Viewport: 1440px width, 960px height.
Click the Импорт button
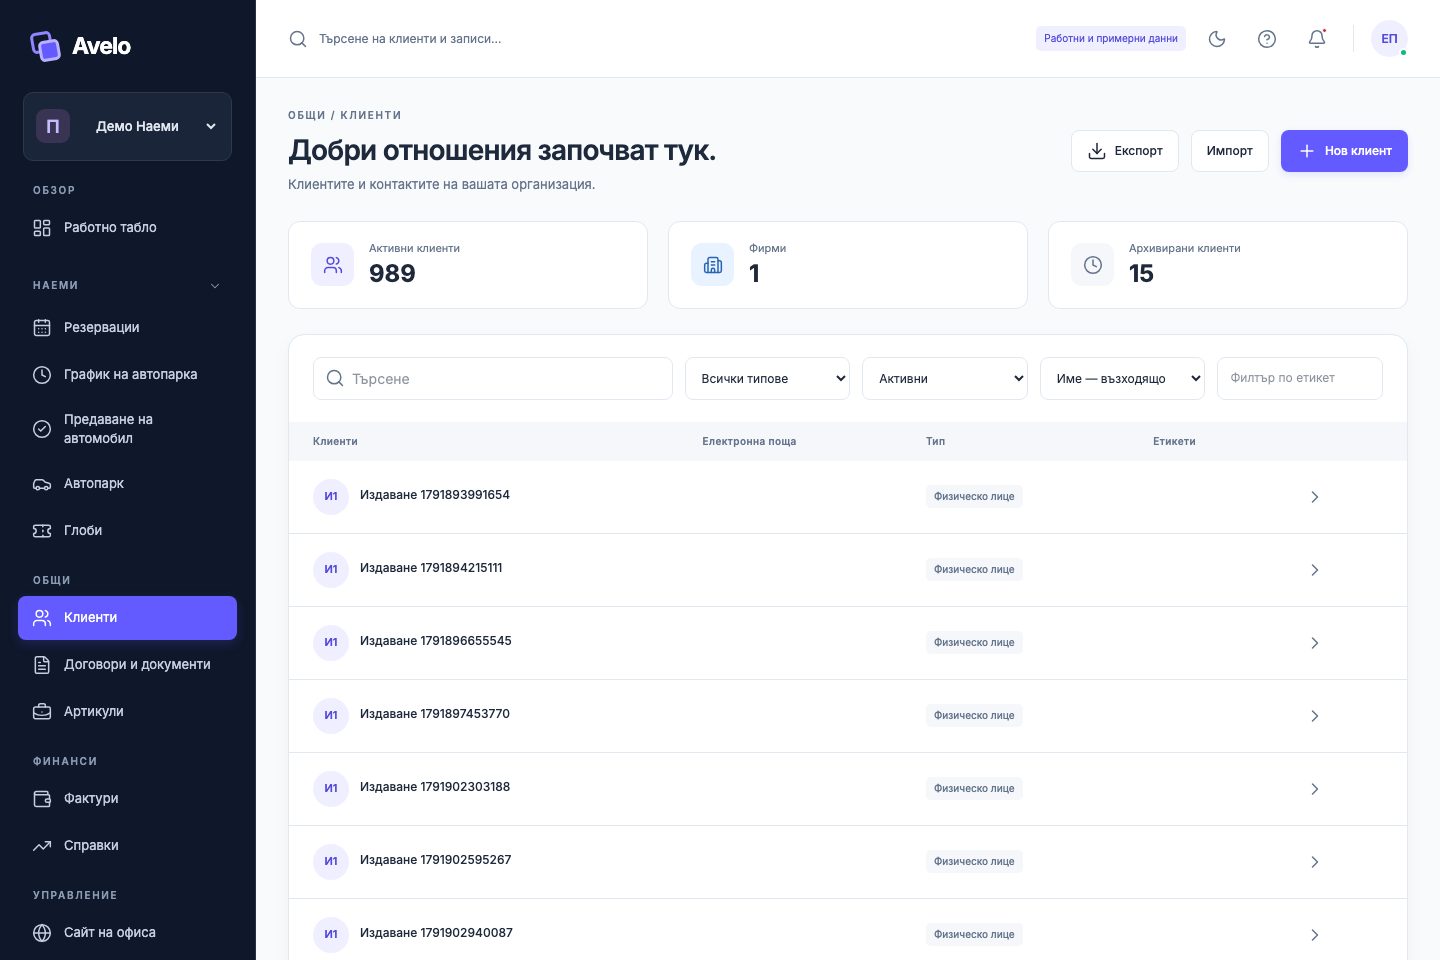(1230, 151)
